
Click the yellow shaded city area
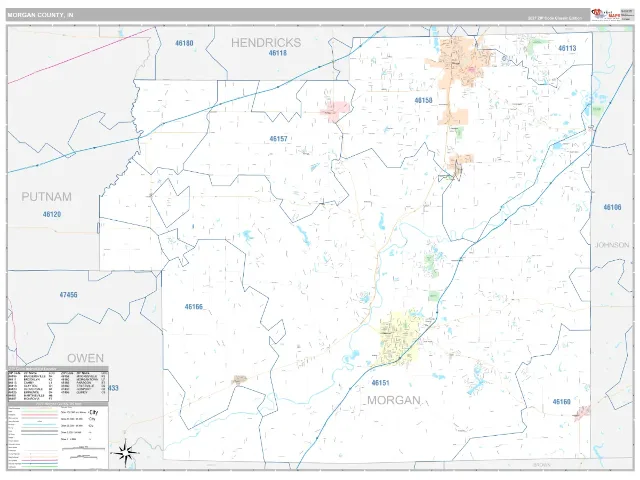[x=399, y=338]
